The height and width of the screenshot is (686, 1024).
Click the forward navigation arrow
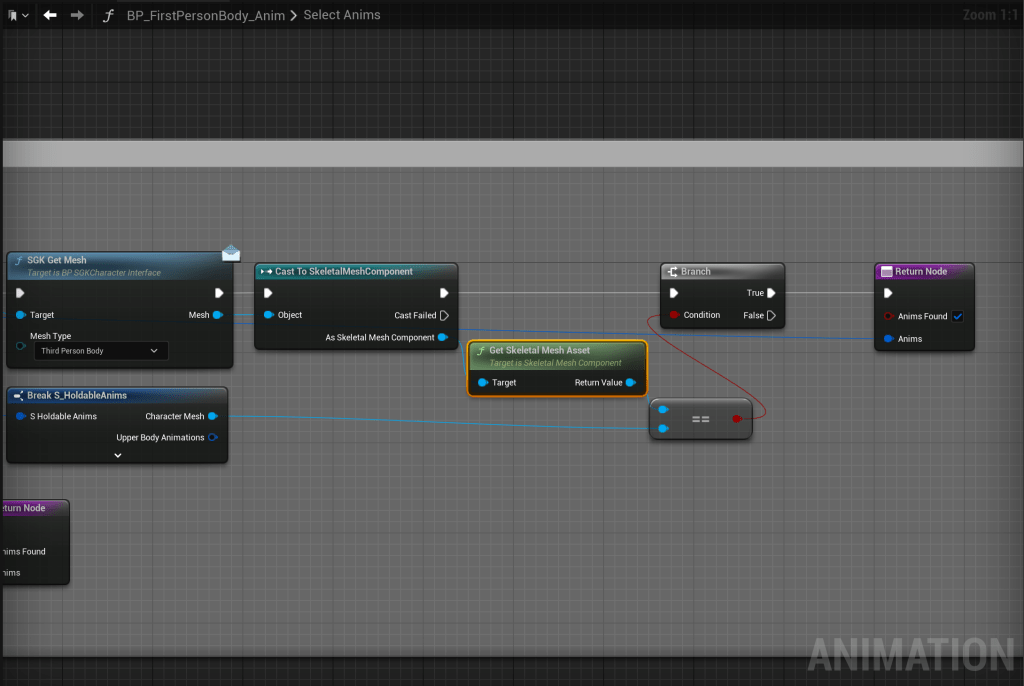tap(77, 15)
